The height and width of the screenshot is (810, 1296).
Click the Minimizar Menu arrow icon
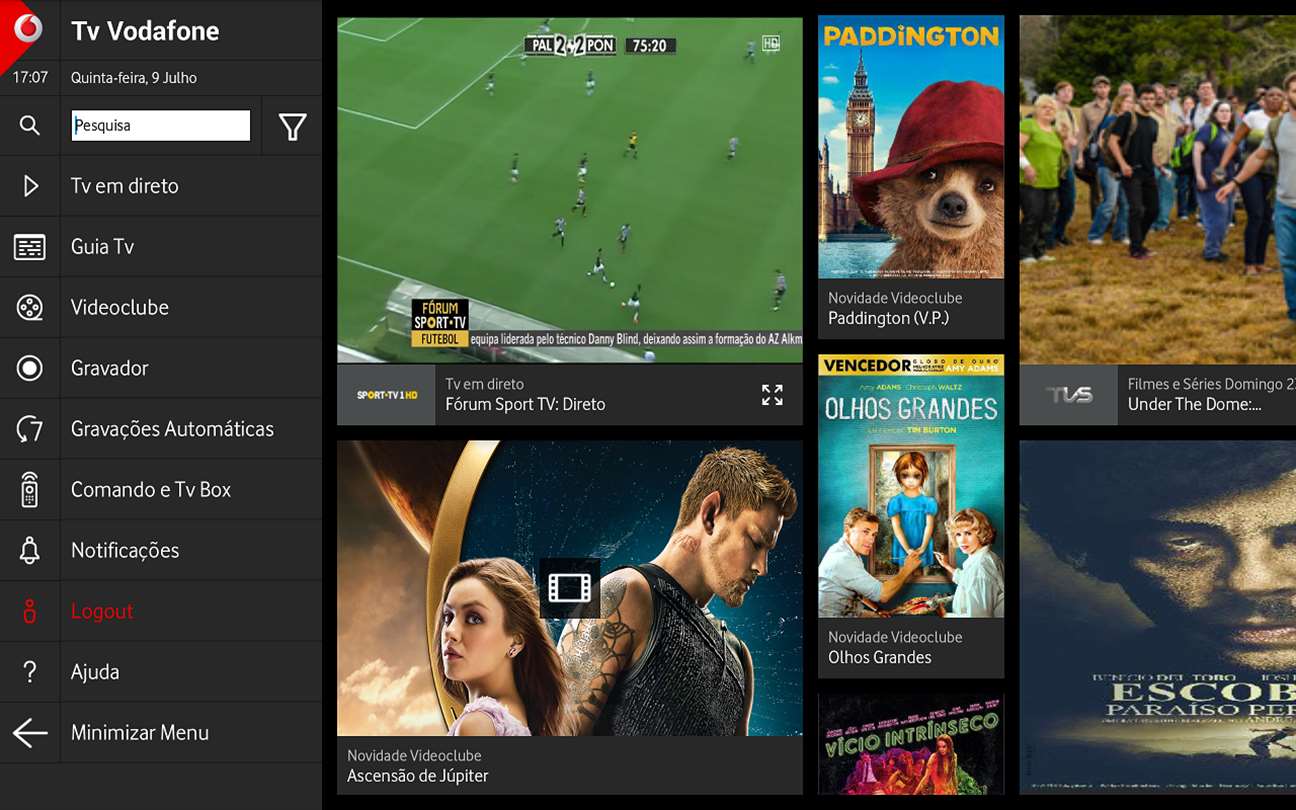(x=30, y=733)
